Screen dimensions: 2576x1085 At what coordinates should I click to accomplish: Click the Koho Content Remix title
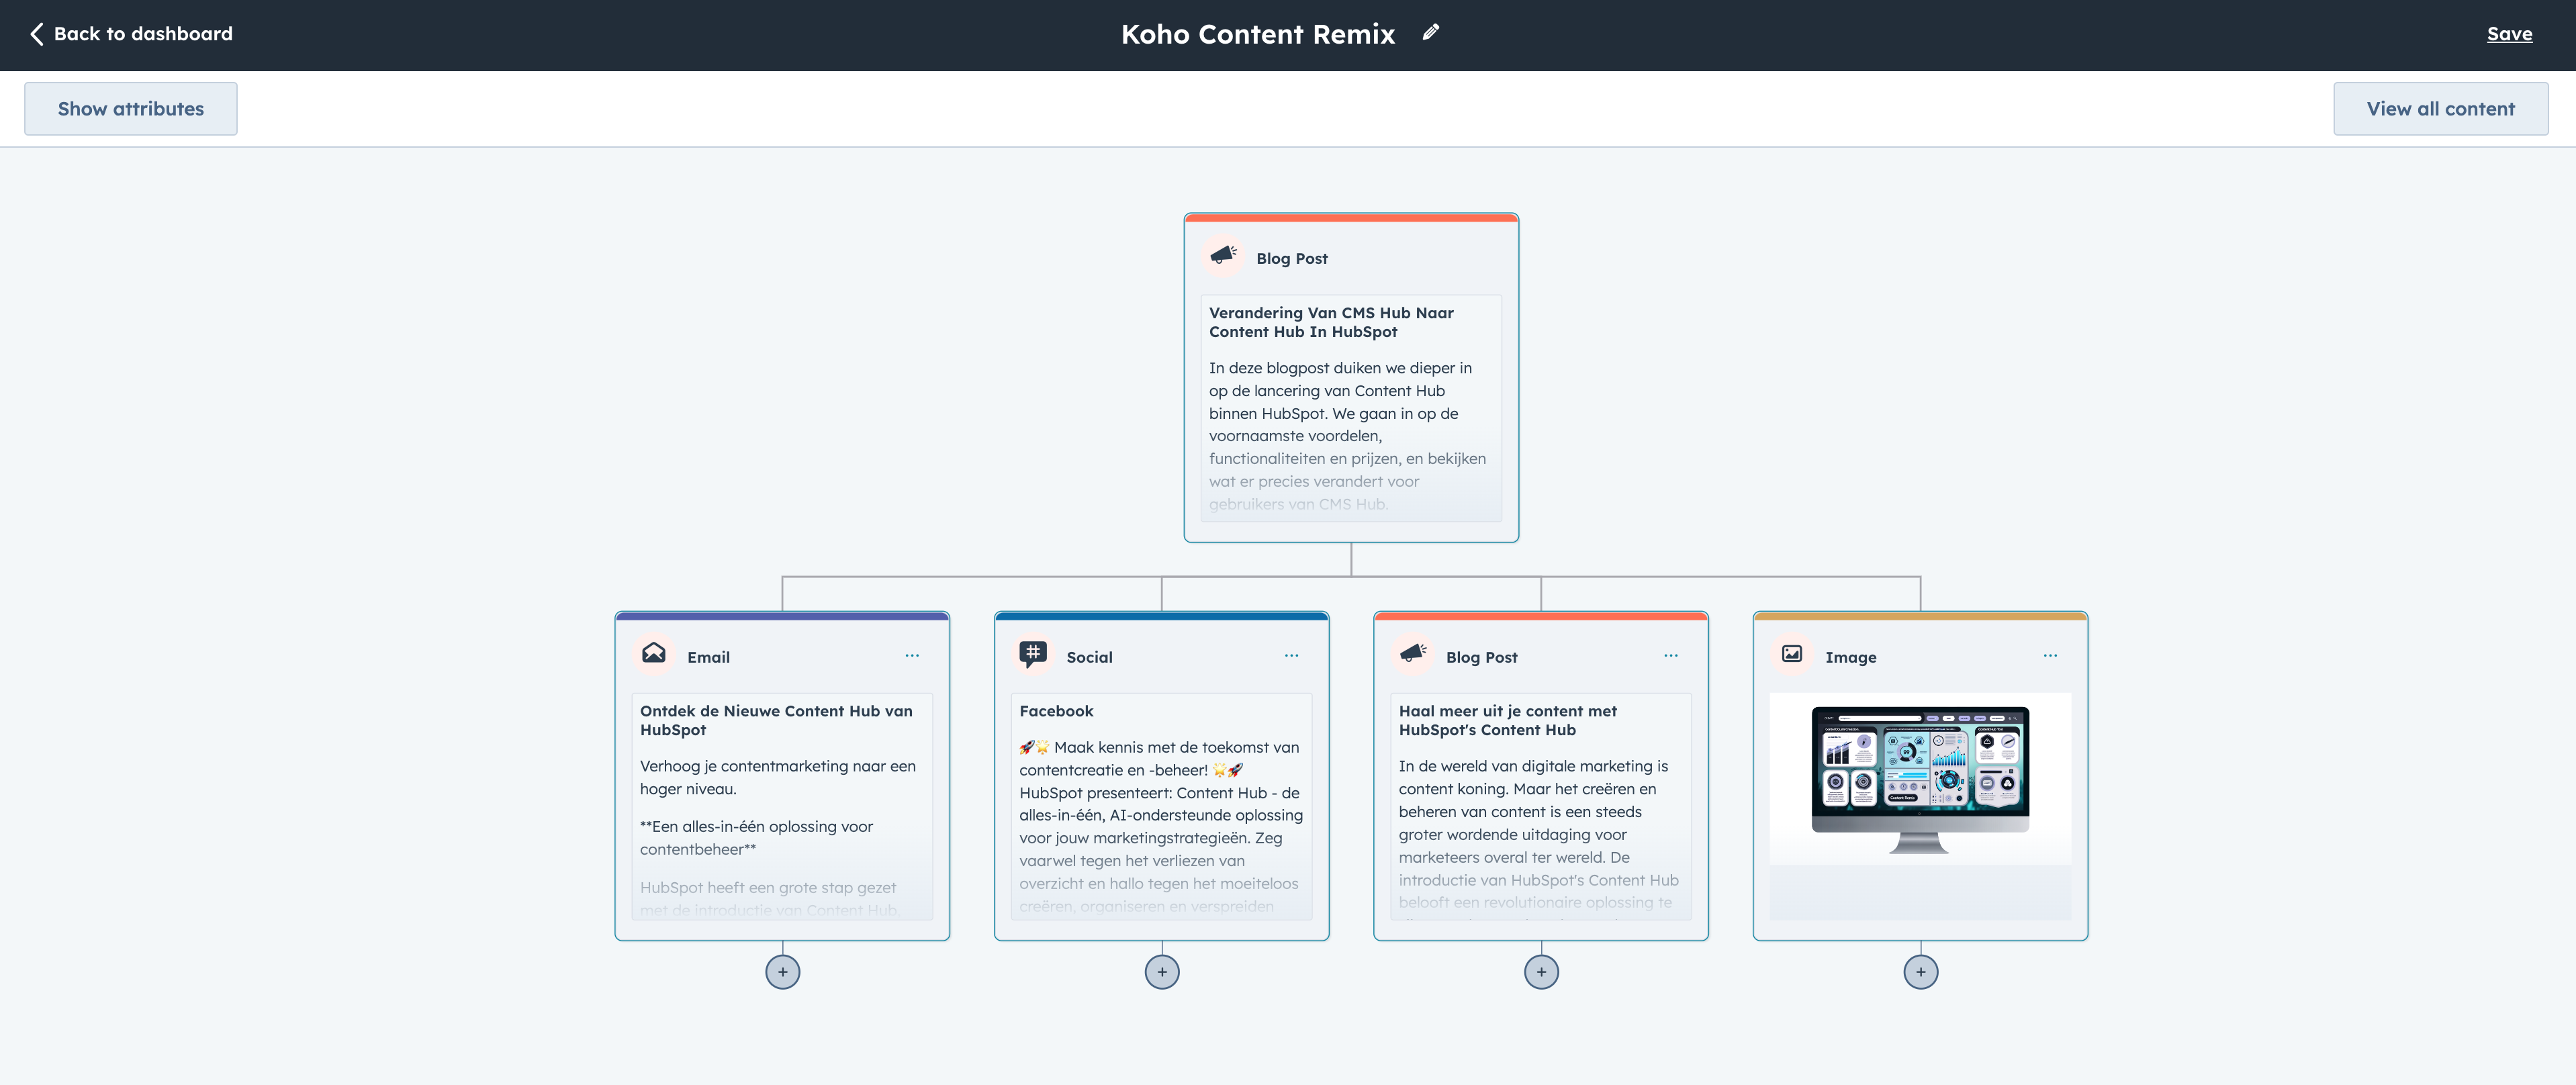1258,34
